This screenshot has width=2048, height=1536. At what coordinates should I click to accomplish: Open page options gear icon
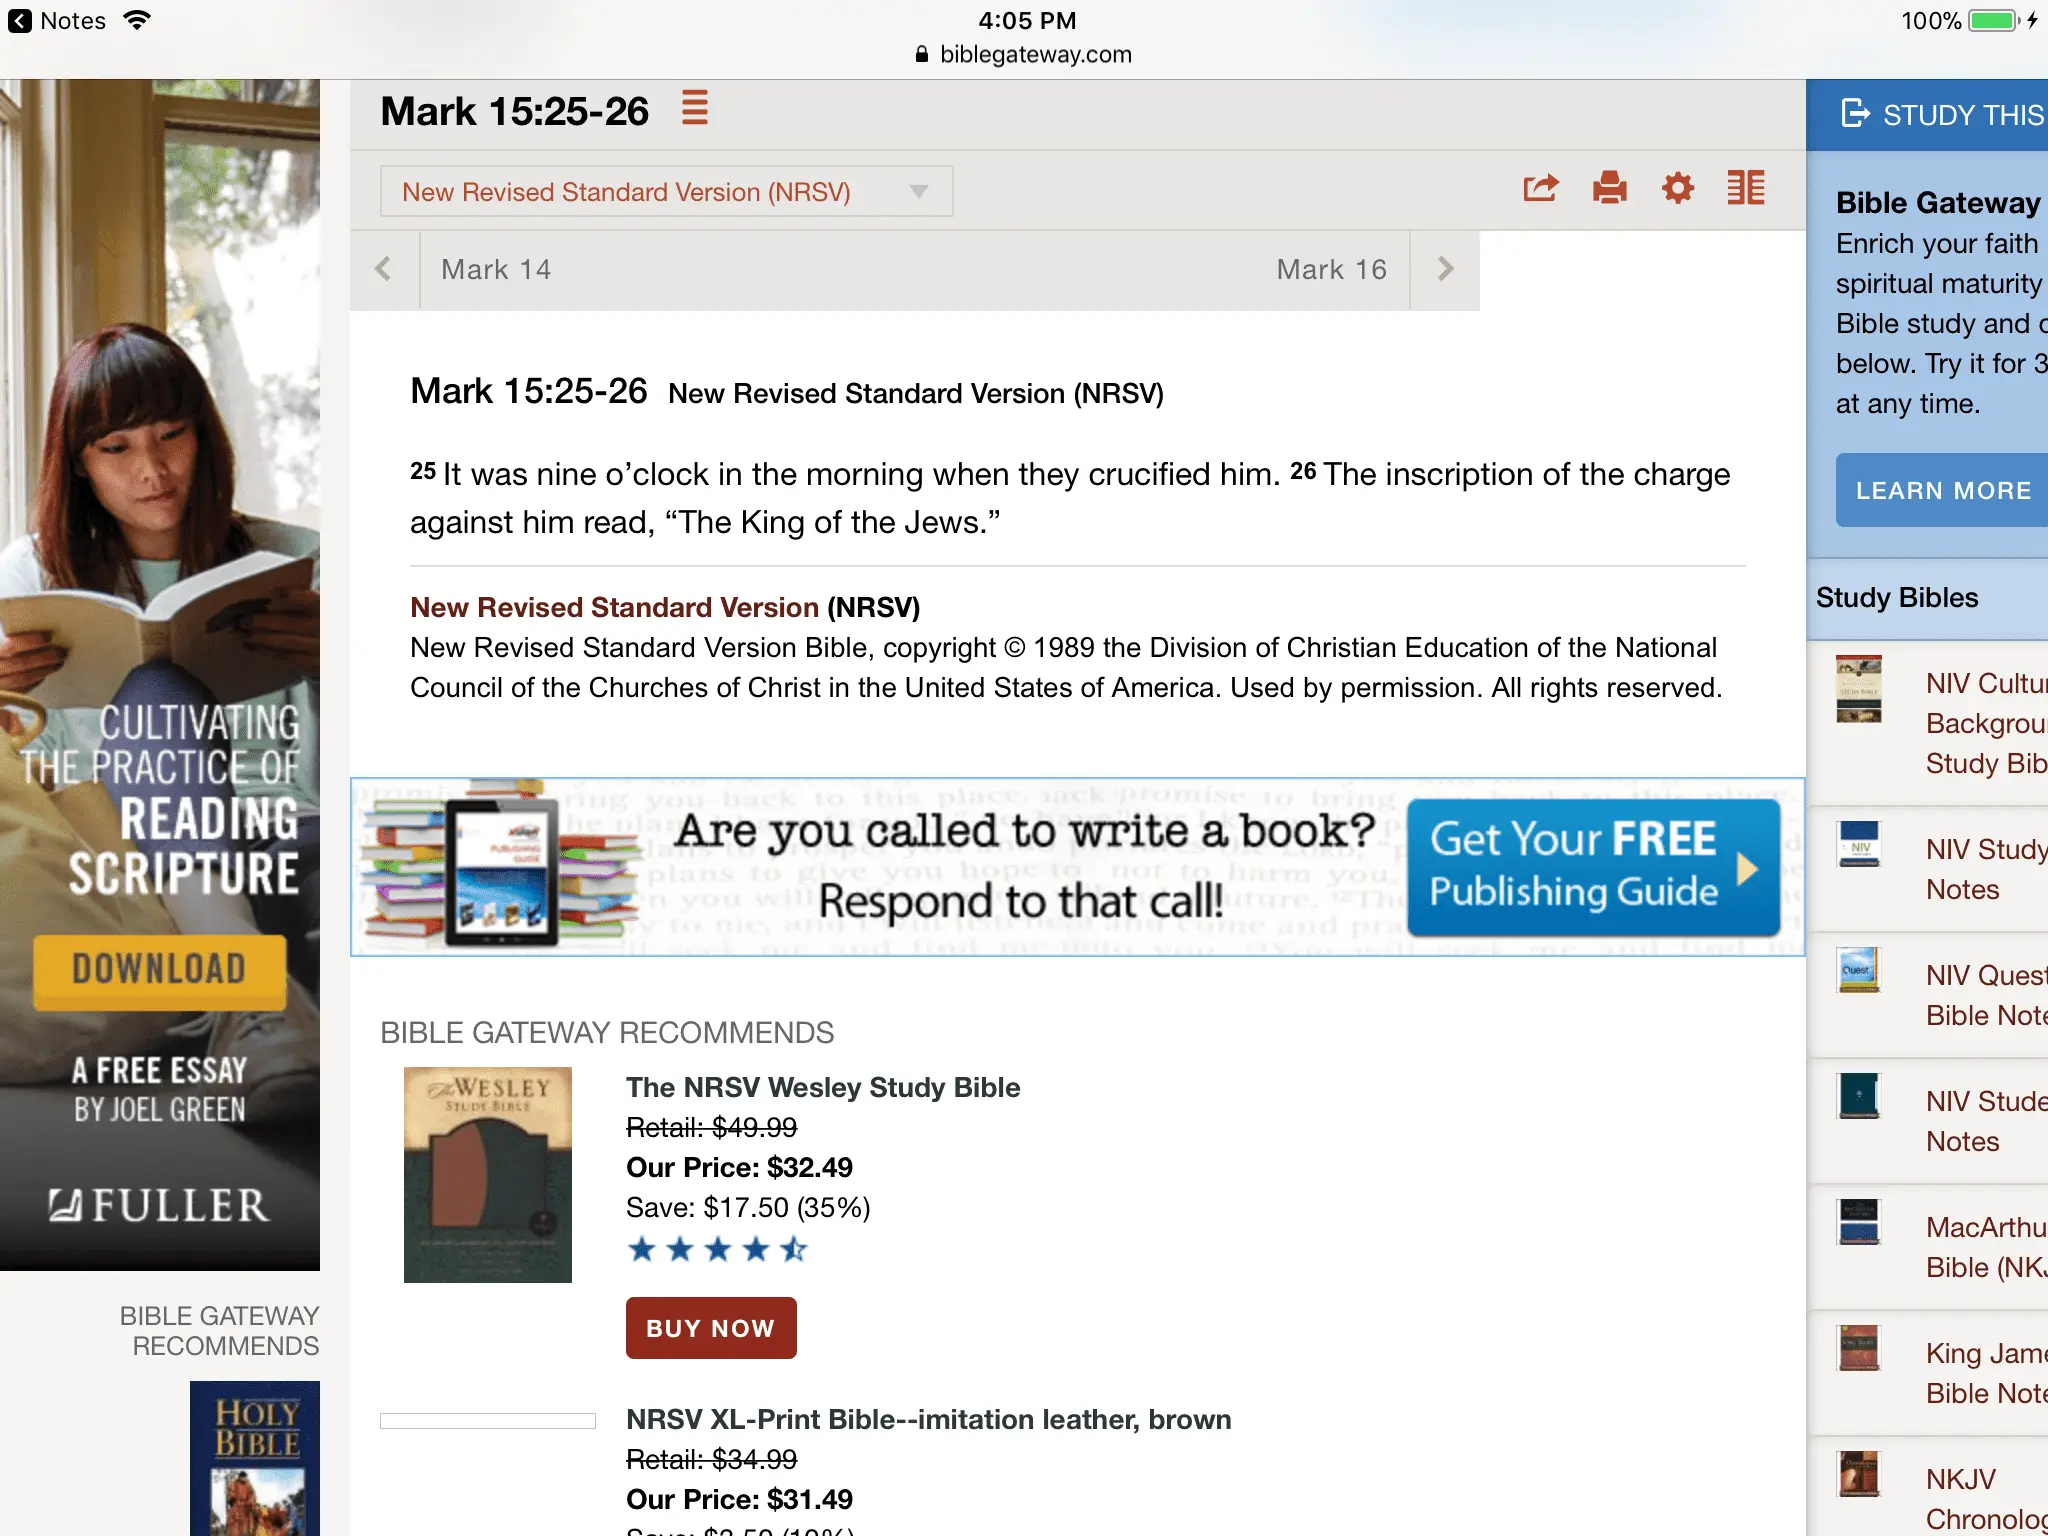tap(1677, 188)
